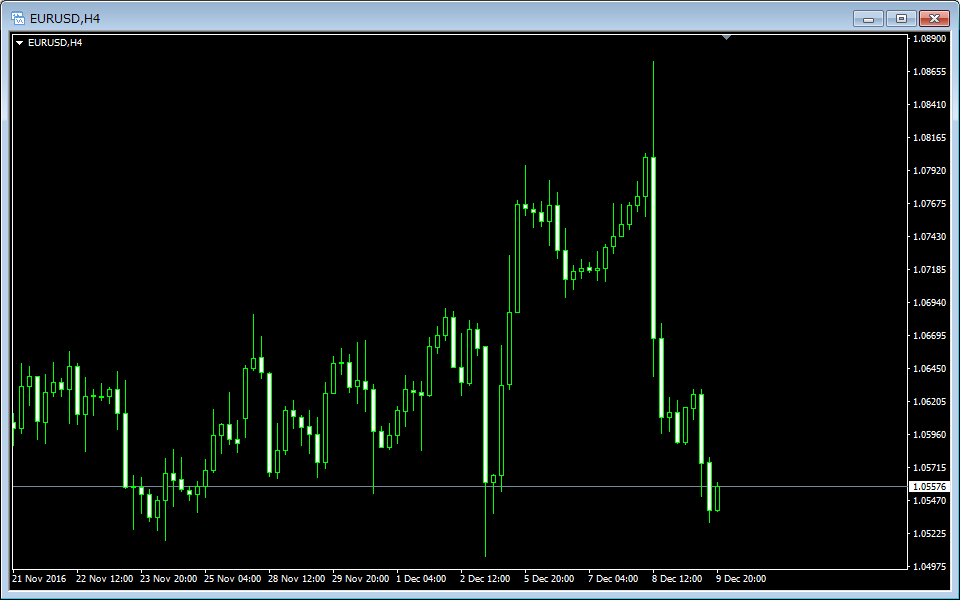Click the 8 Dec 12:00 time label
This screenshot has height=600, width=960.
(x=677, y=579)
